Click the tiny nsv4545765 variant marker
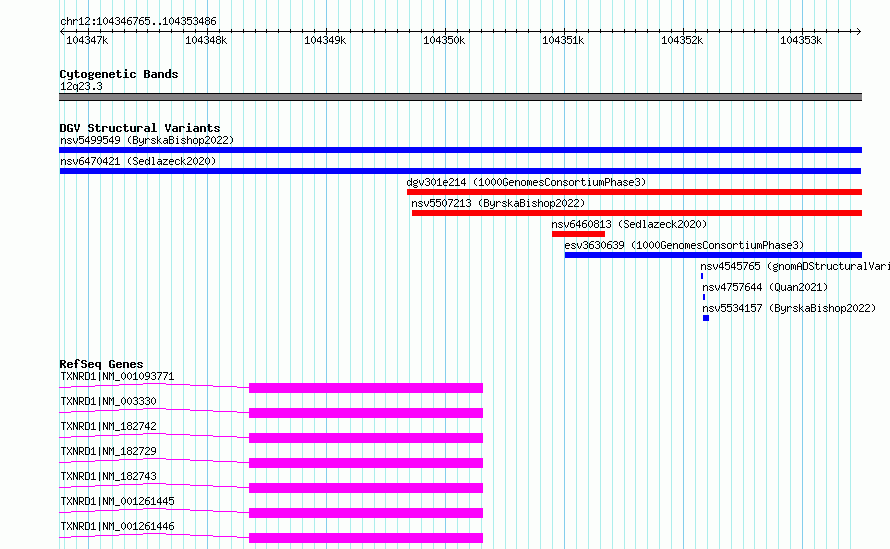Viewport: 890px width, 549px height. (x=702, y=276)
